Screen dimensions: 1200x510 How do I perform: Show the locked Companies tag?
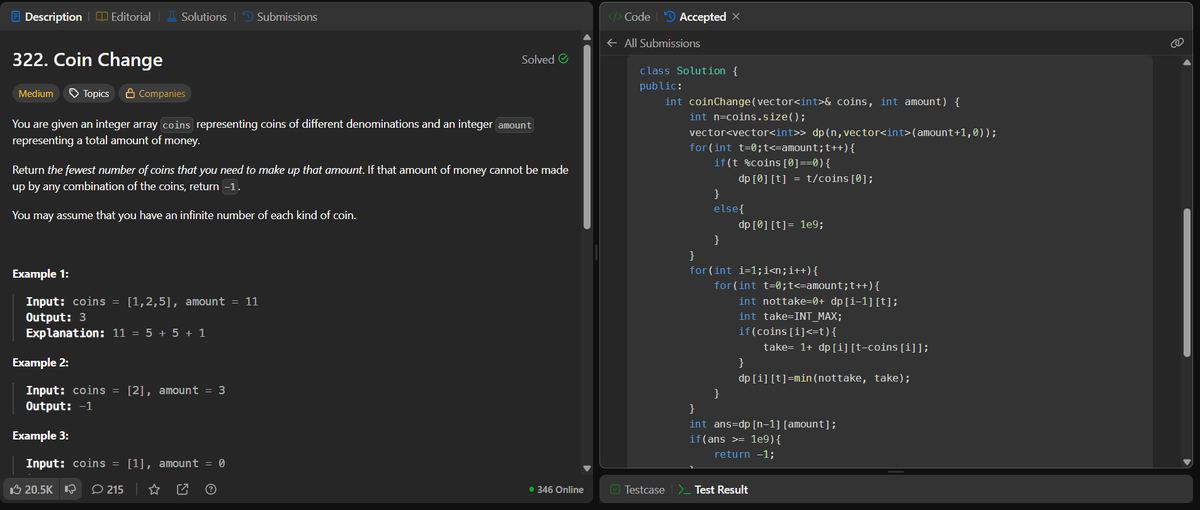point(154,94)
